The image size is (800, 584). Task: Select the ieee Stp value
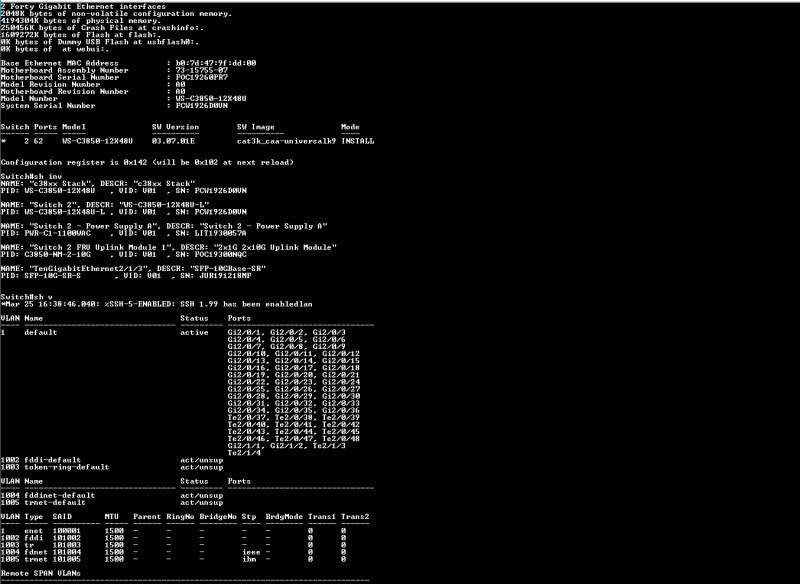[x=251, y=552]
